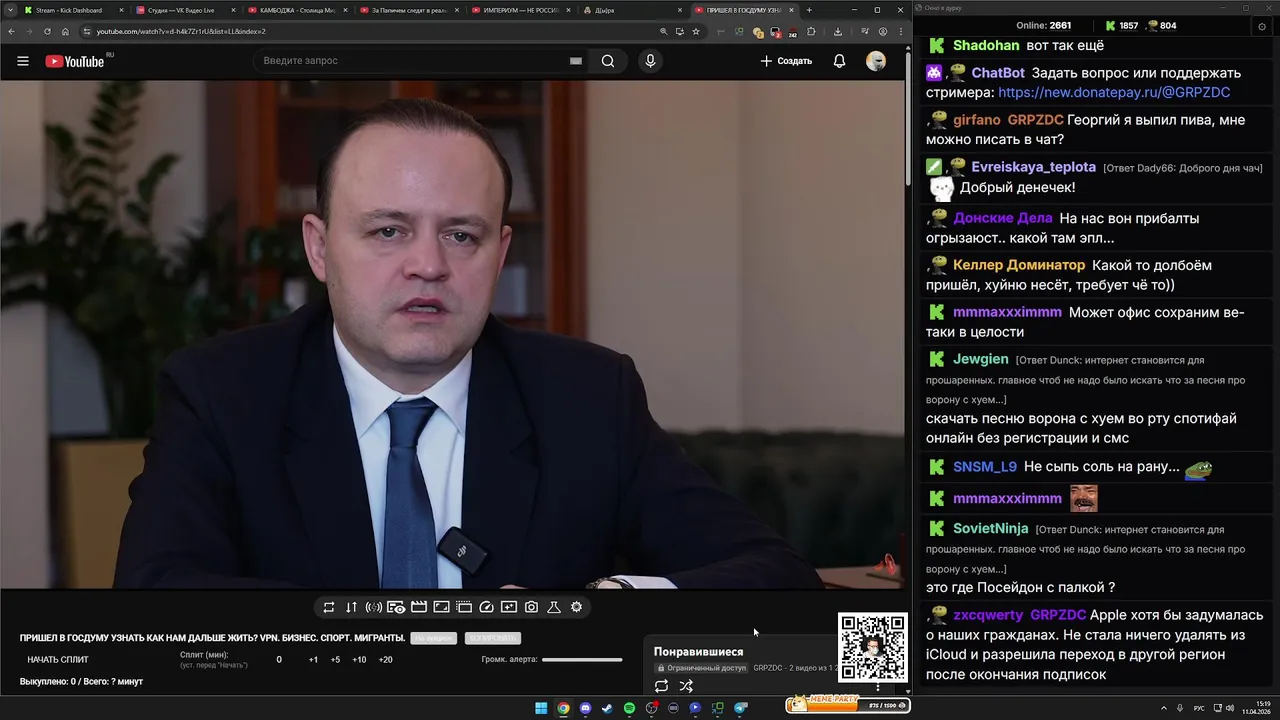Click the browser address bar URL
This screenshot has width=1280, height=720.
(x=181, y=31)
